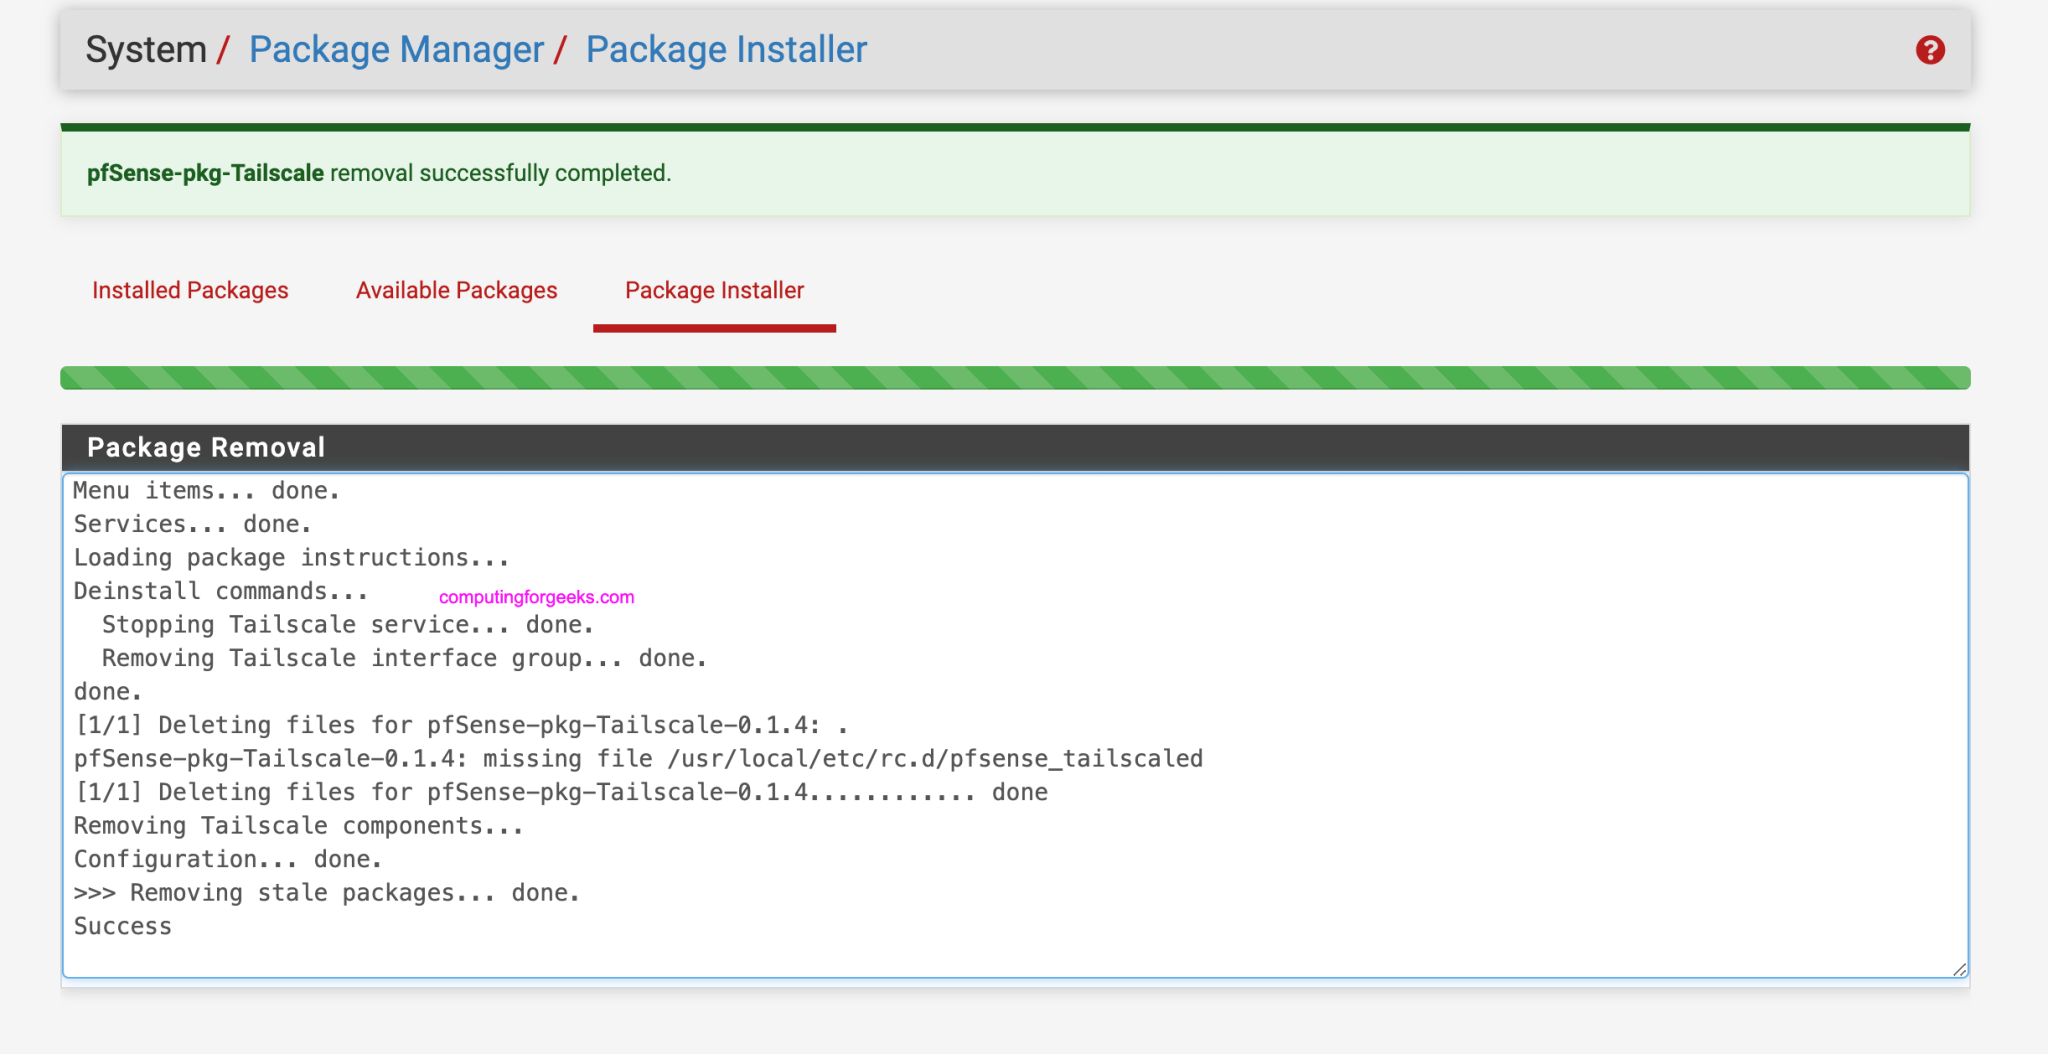The width and height of the screenshot is (2048, 1054).
Task: Switch to the Installed Packages tab
Action: (x=190, y=290)
